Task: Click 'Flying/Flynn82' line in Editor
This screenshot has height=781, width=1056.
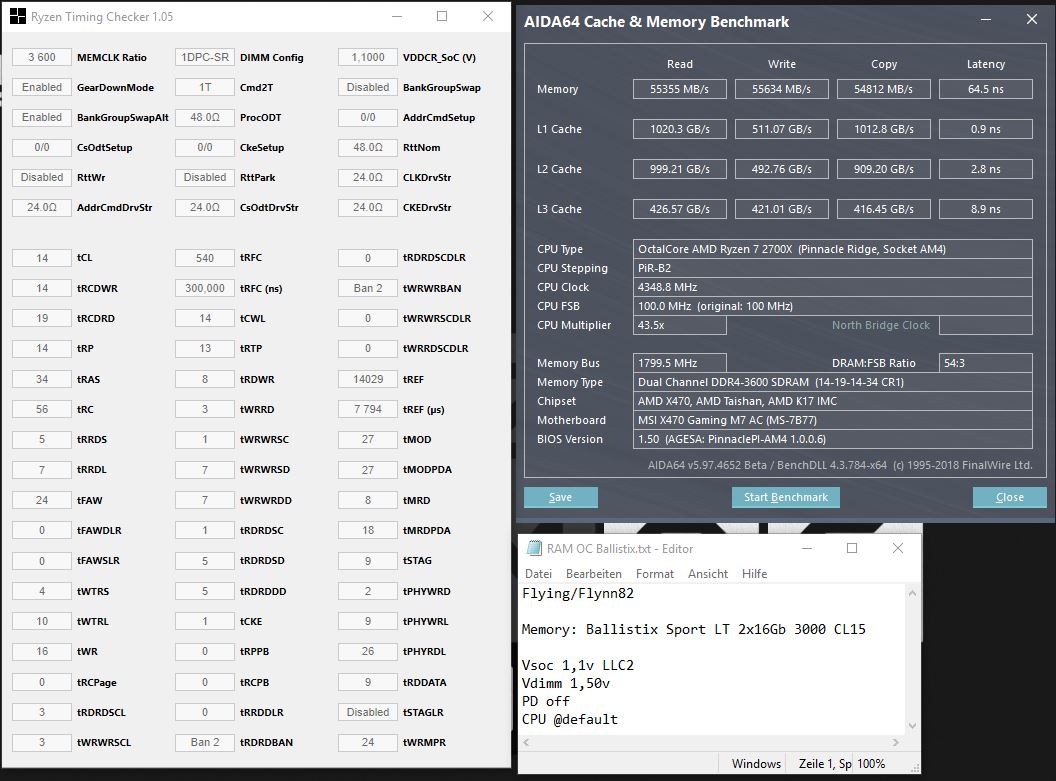Action: (x=578, y=593)
